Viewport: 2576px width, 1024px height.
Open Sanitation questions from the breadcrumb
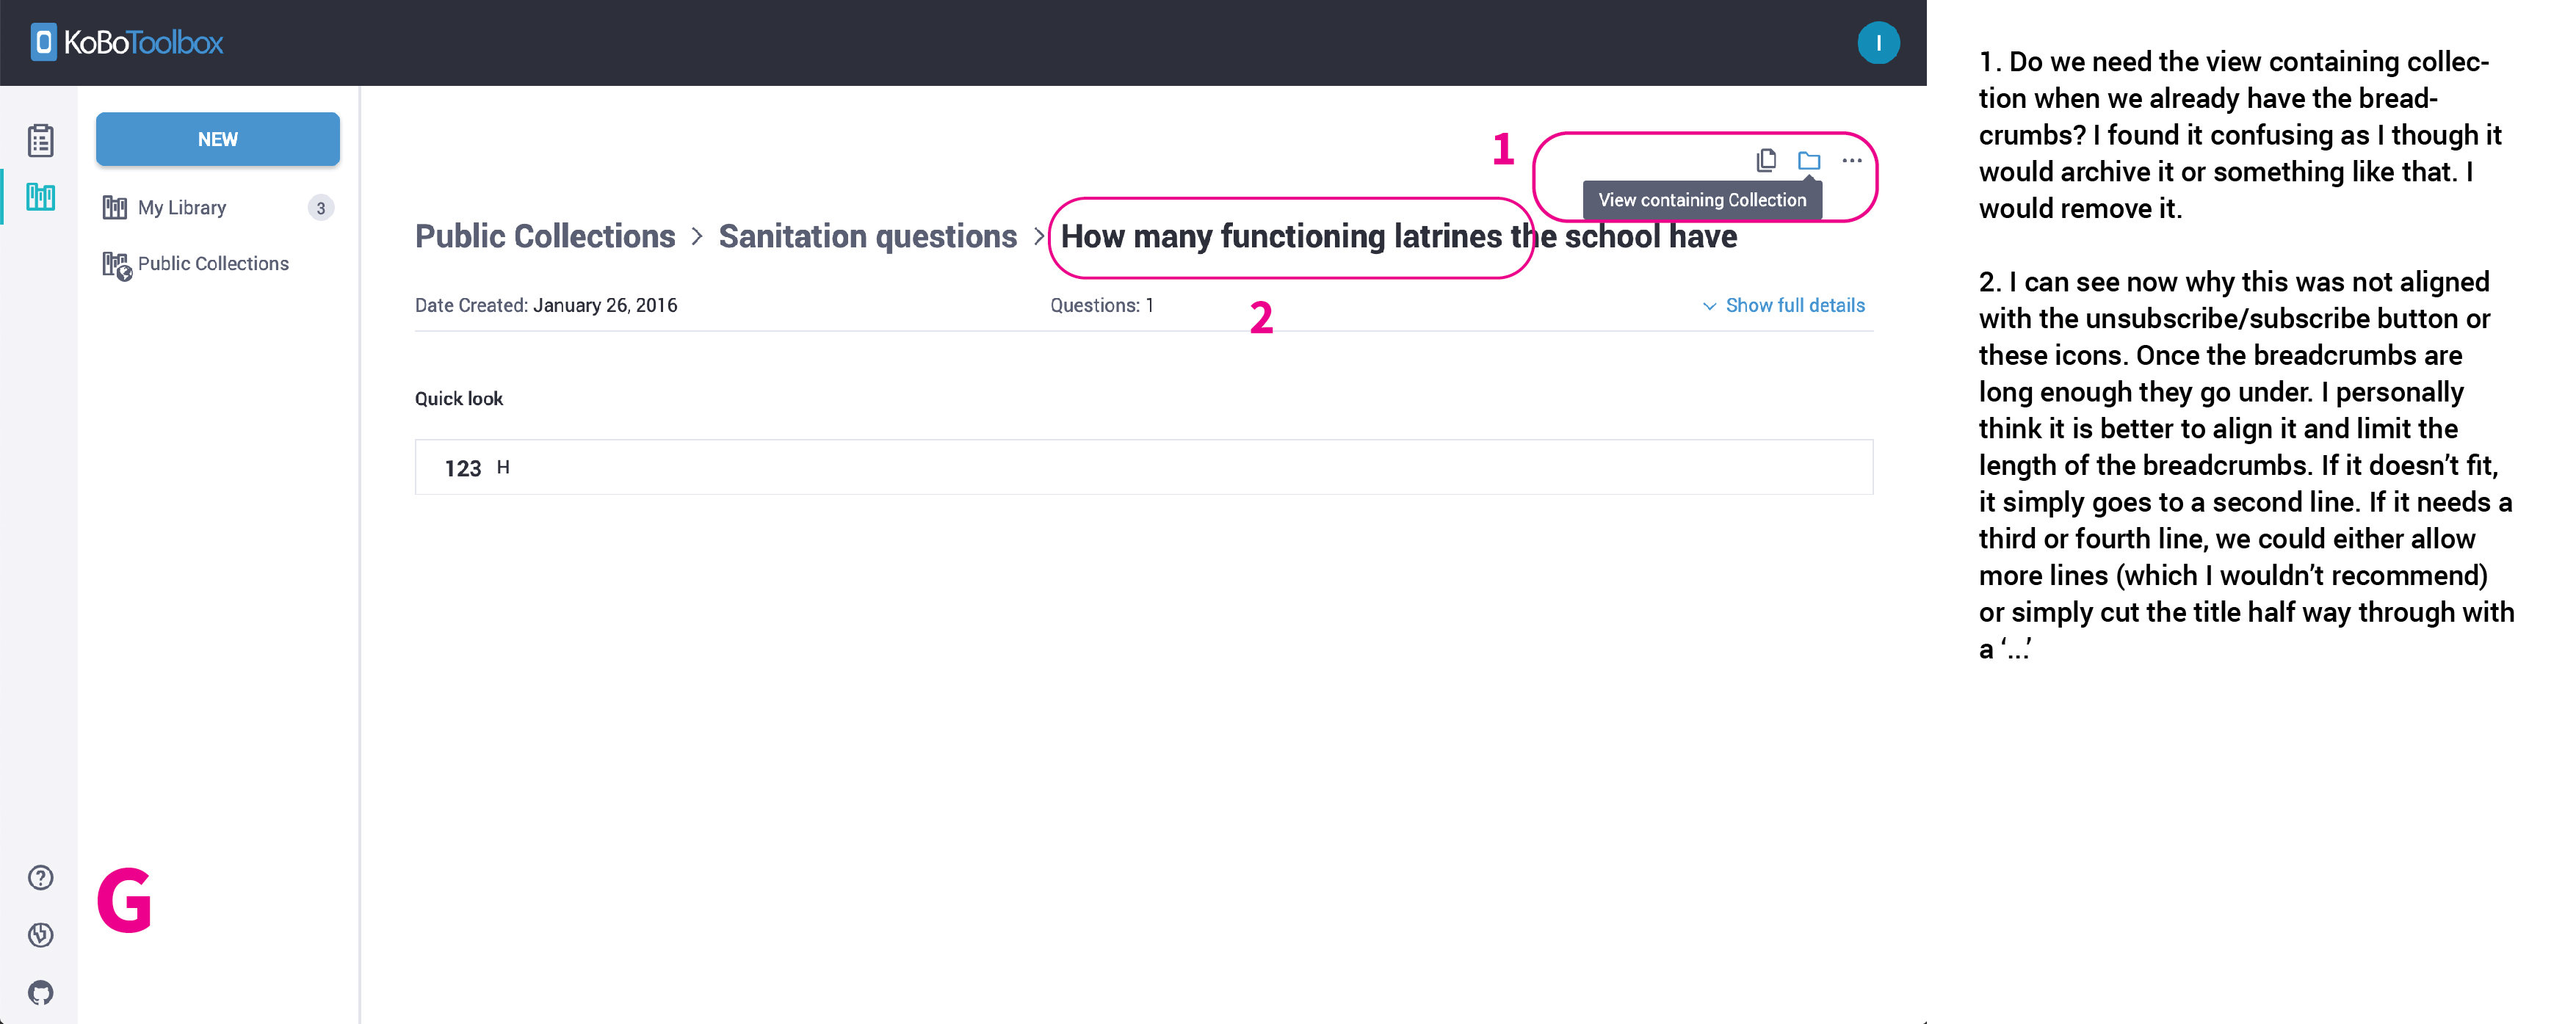(x=867, y=236)
